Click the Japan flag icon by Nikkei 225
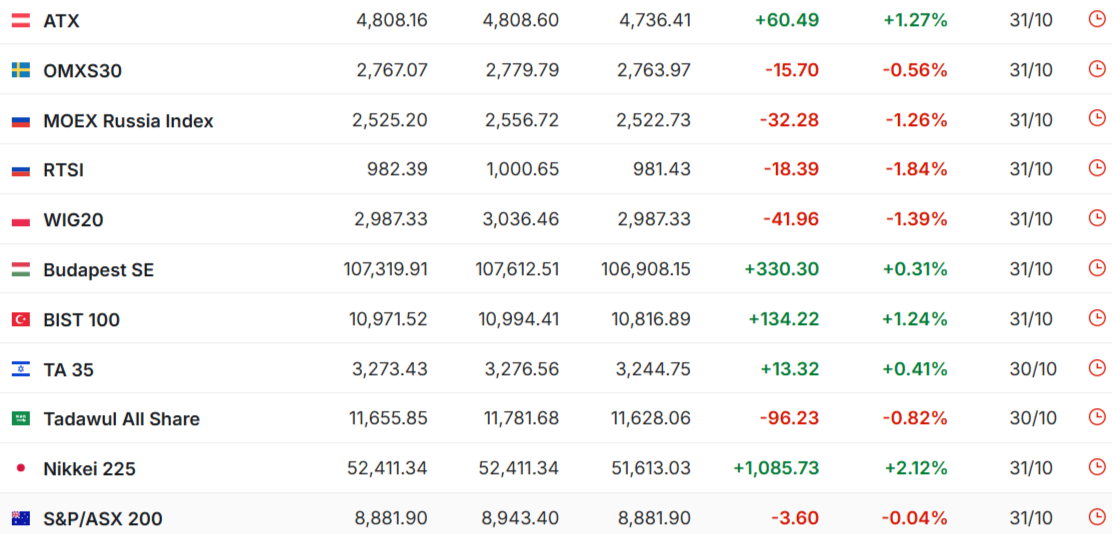This screenshot has height=534, width=1112. click(x=20, y=468)
